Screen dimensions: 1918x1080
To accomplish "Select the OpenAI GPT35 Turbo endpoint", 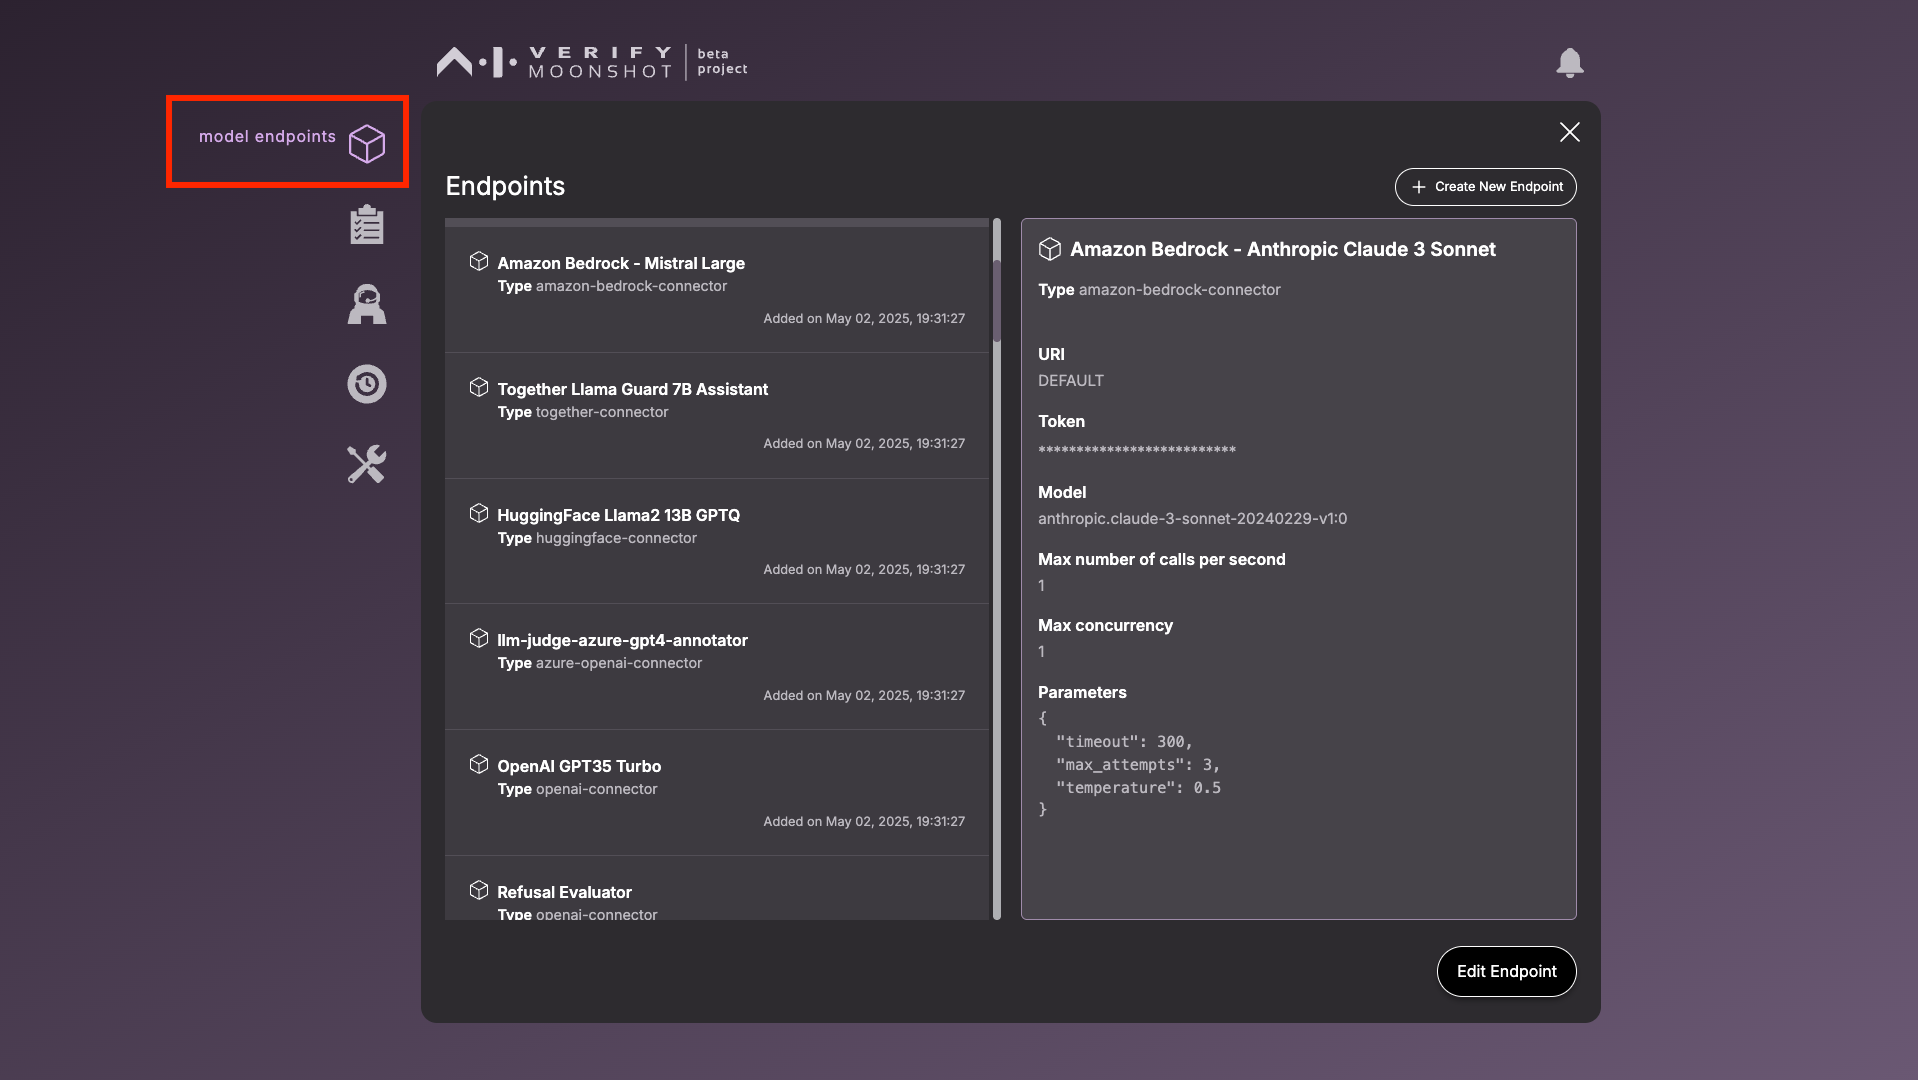I will 717,793.
